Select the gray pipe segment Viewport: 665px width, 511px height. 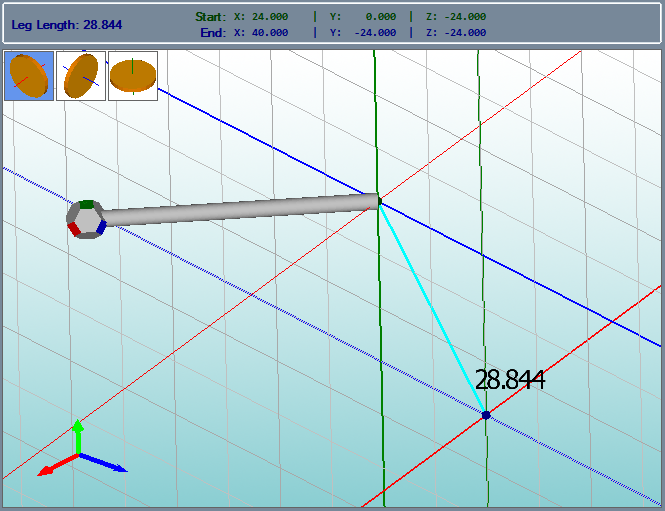[x=242, y=209]
